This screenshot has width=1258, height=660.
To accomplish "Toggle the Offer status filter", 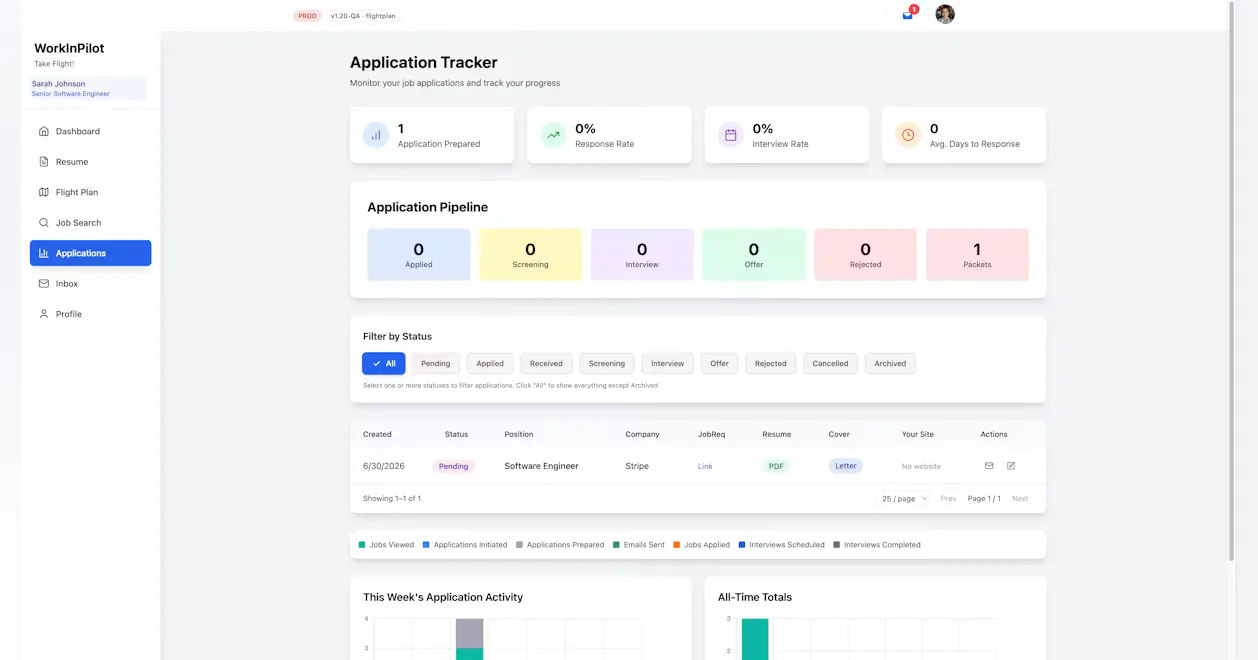I will (x=720, y=364).
